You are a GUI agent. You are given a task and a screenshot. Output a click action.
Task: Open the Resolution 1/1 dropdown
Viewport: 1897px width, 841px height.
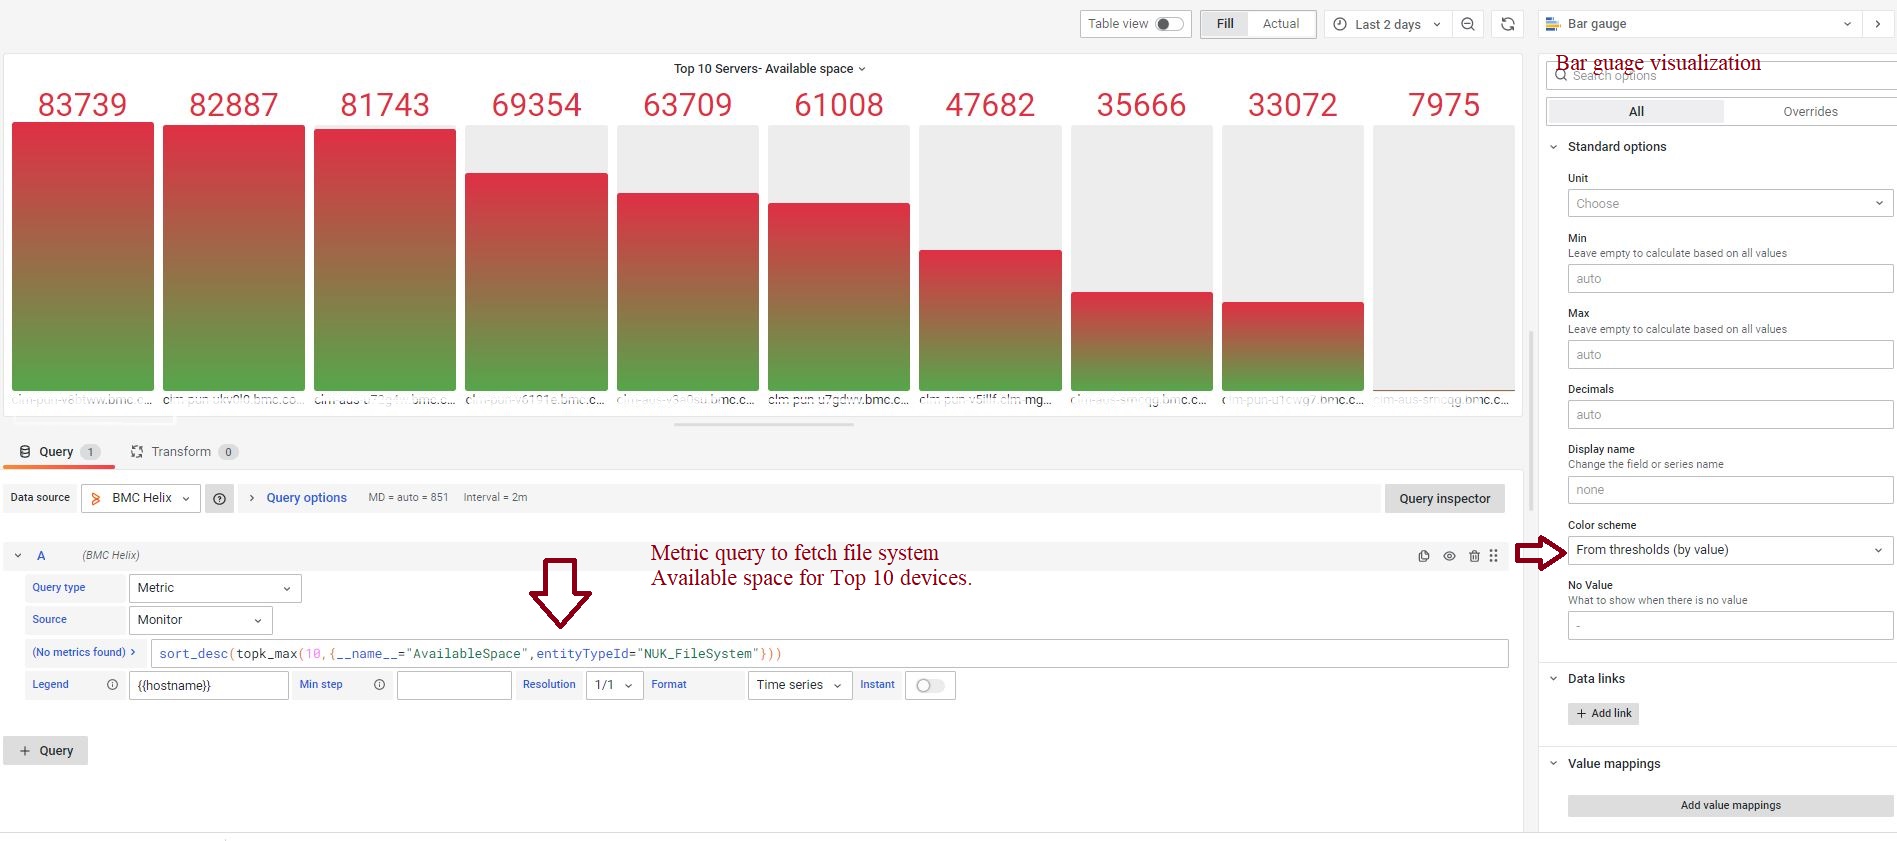614,685
